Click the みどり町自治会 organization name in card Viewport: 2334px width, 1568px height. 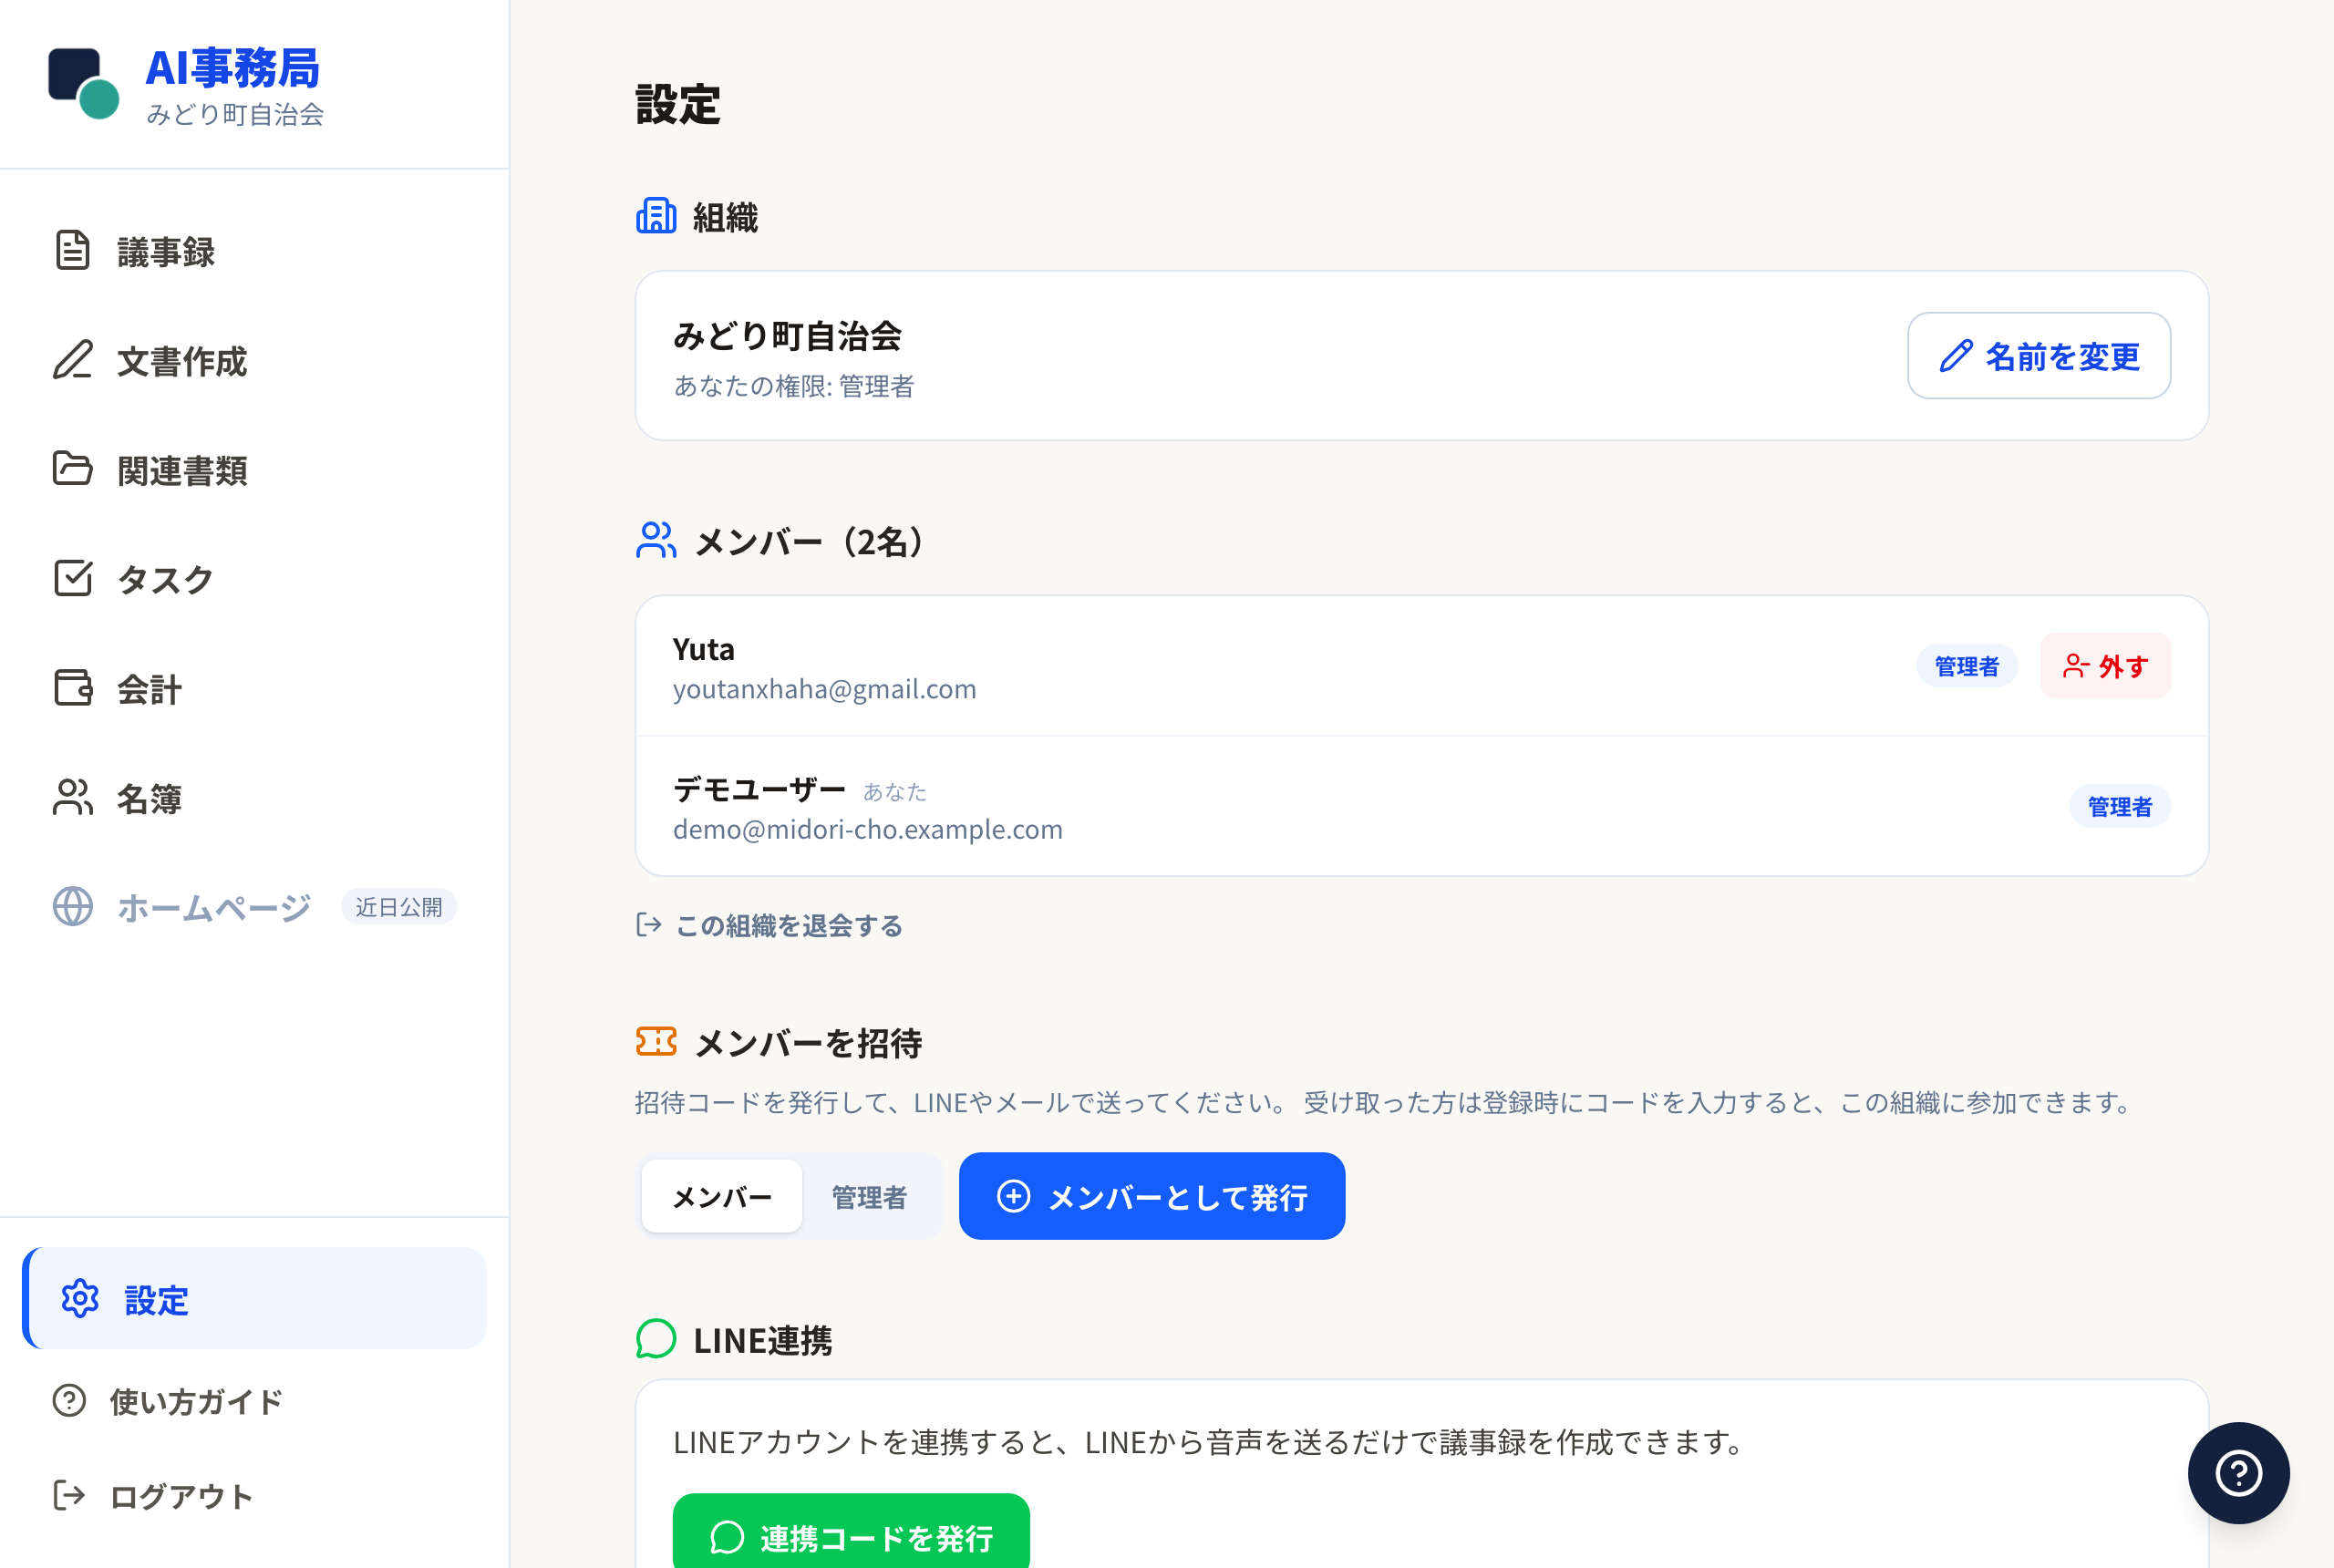[x=788, y=336]
